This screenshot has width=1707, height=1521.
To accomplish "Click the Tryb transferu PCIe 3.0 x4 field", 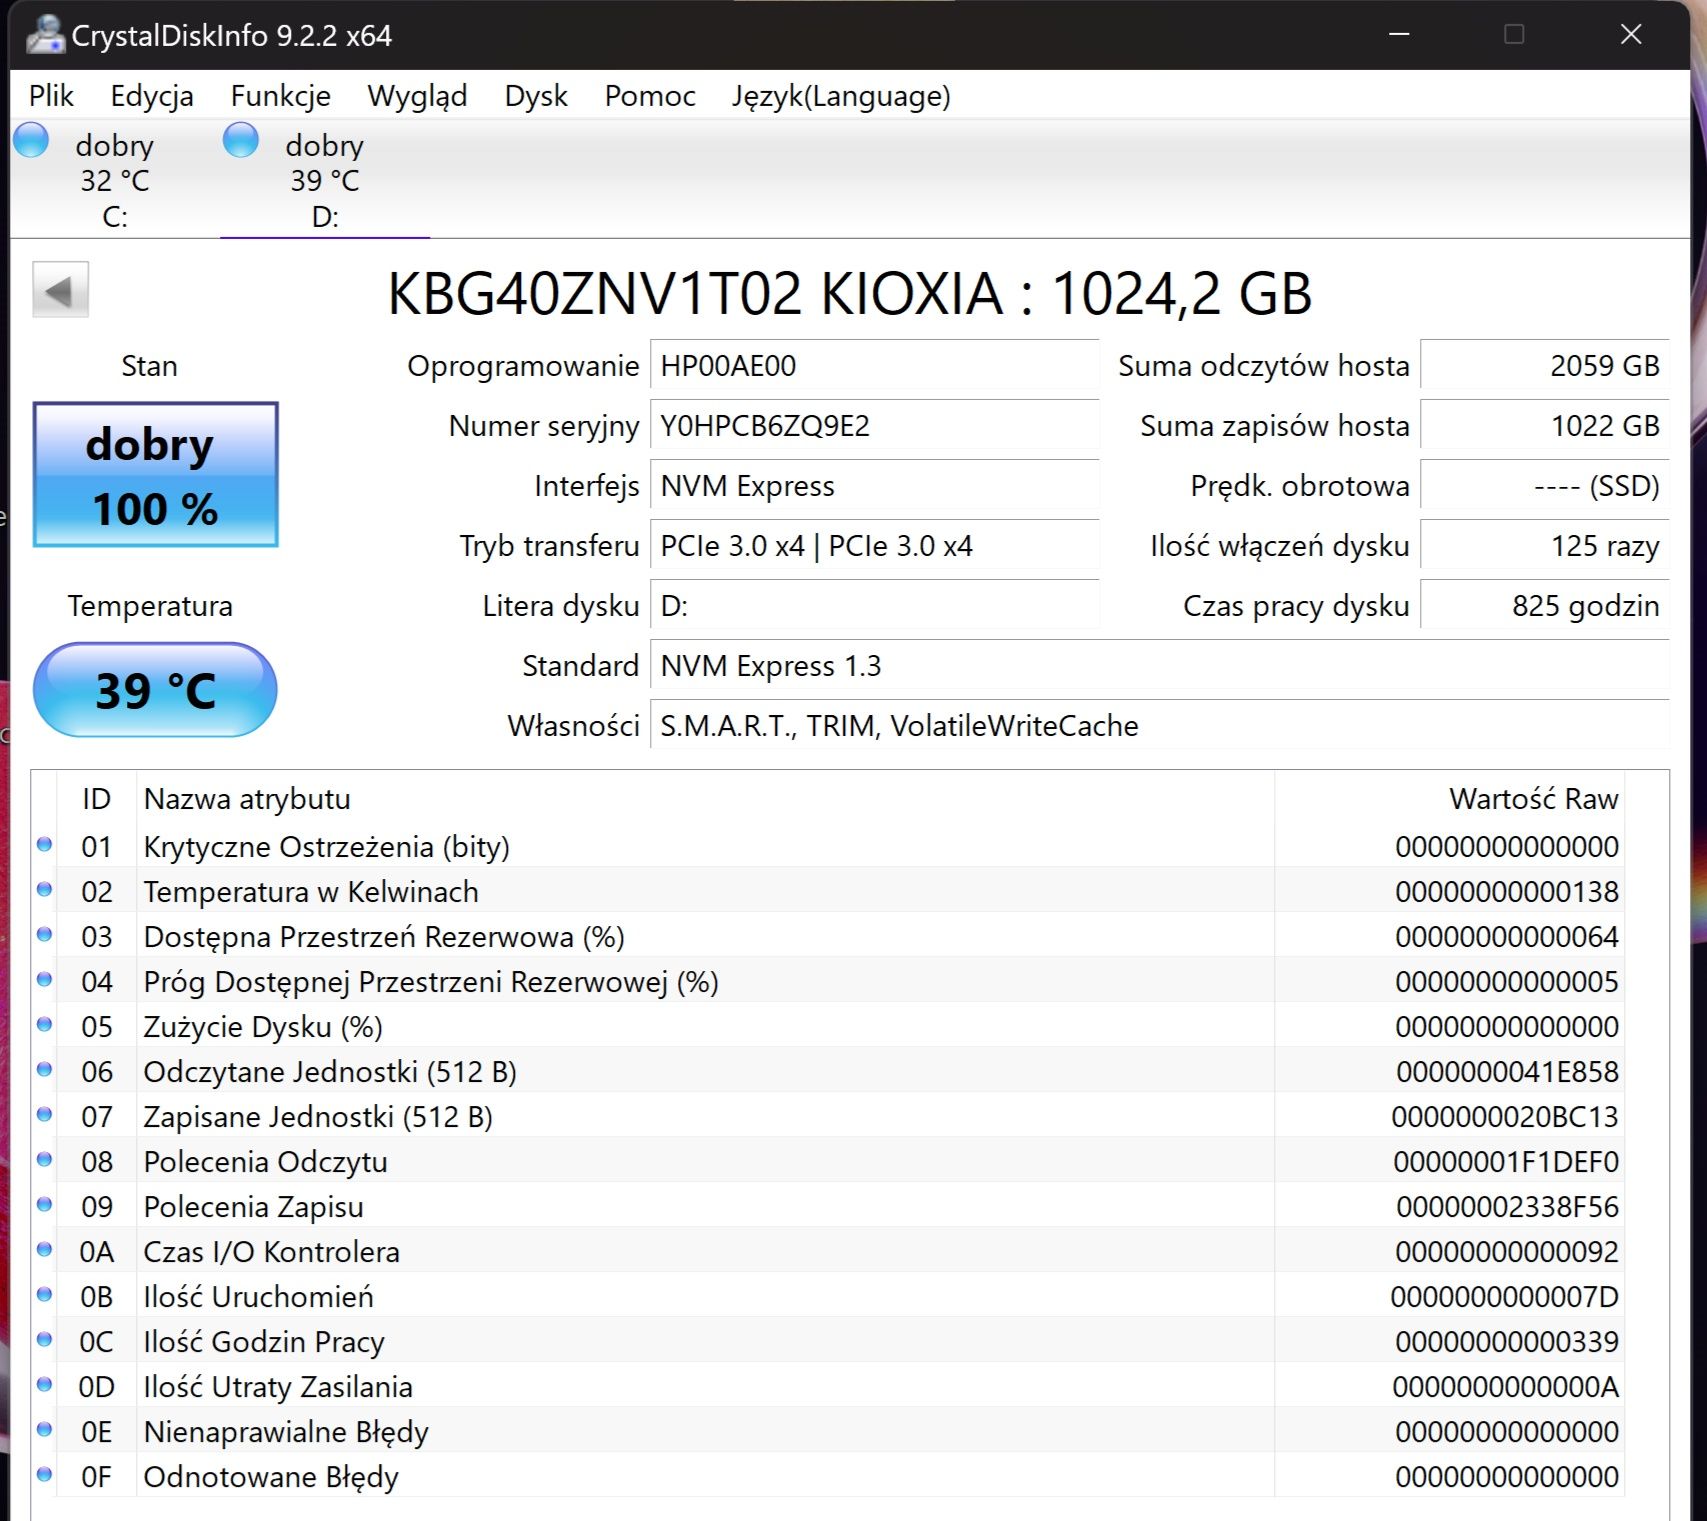I will tap(874, 546).
